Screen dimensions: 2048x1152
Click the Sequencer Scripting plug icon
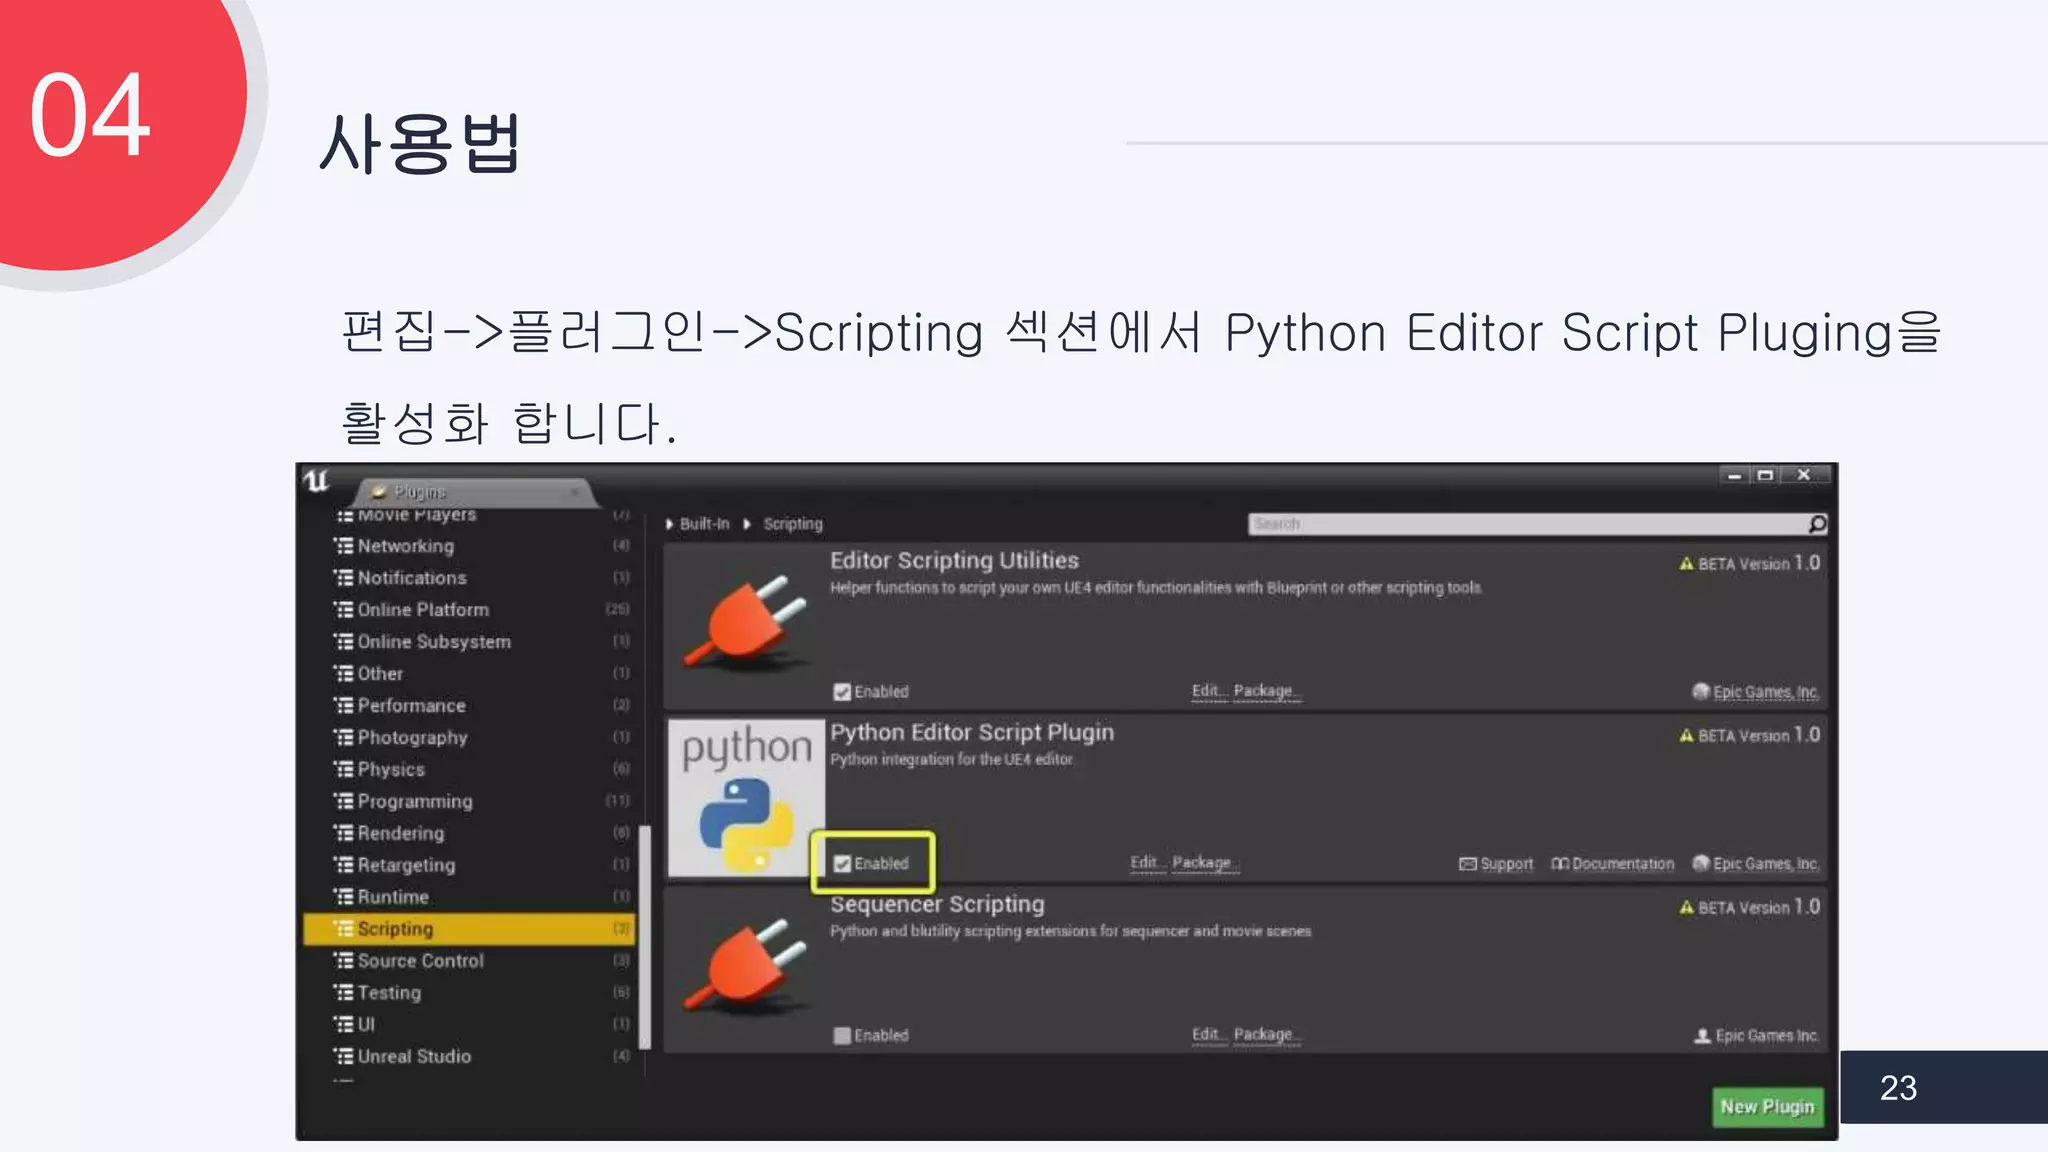click(x=746, y=969)
